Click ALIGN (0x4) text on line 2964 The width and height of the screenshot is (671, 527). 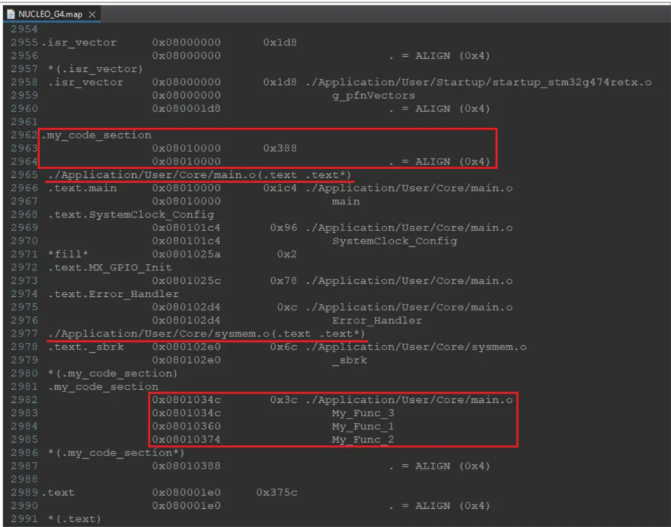[x=453, y=162]
